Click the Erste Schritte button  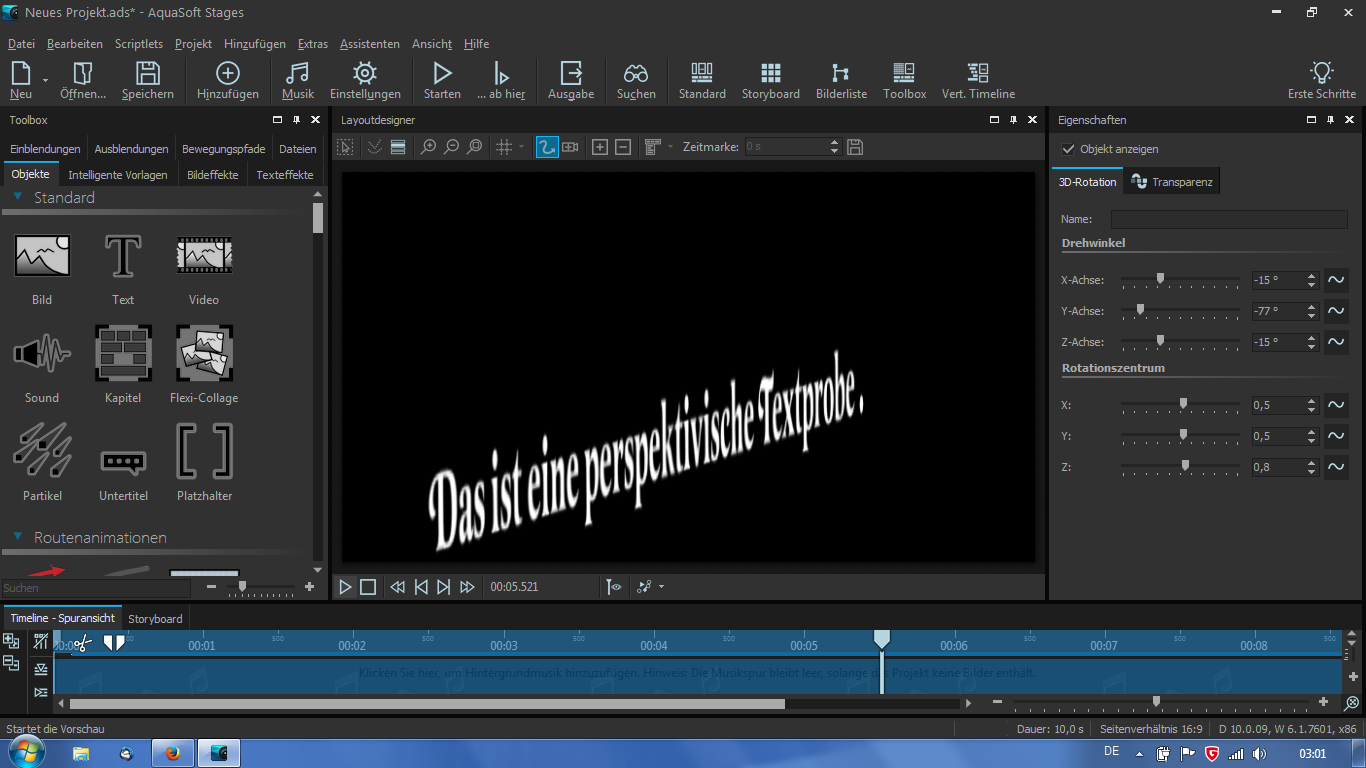pyautogui.click(x=1321, y=80)
